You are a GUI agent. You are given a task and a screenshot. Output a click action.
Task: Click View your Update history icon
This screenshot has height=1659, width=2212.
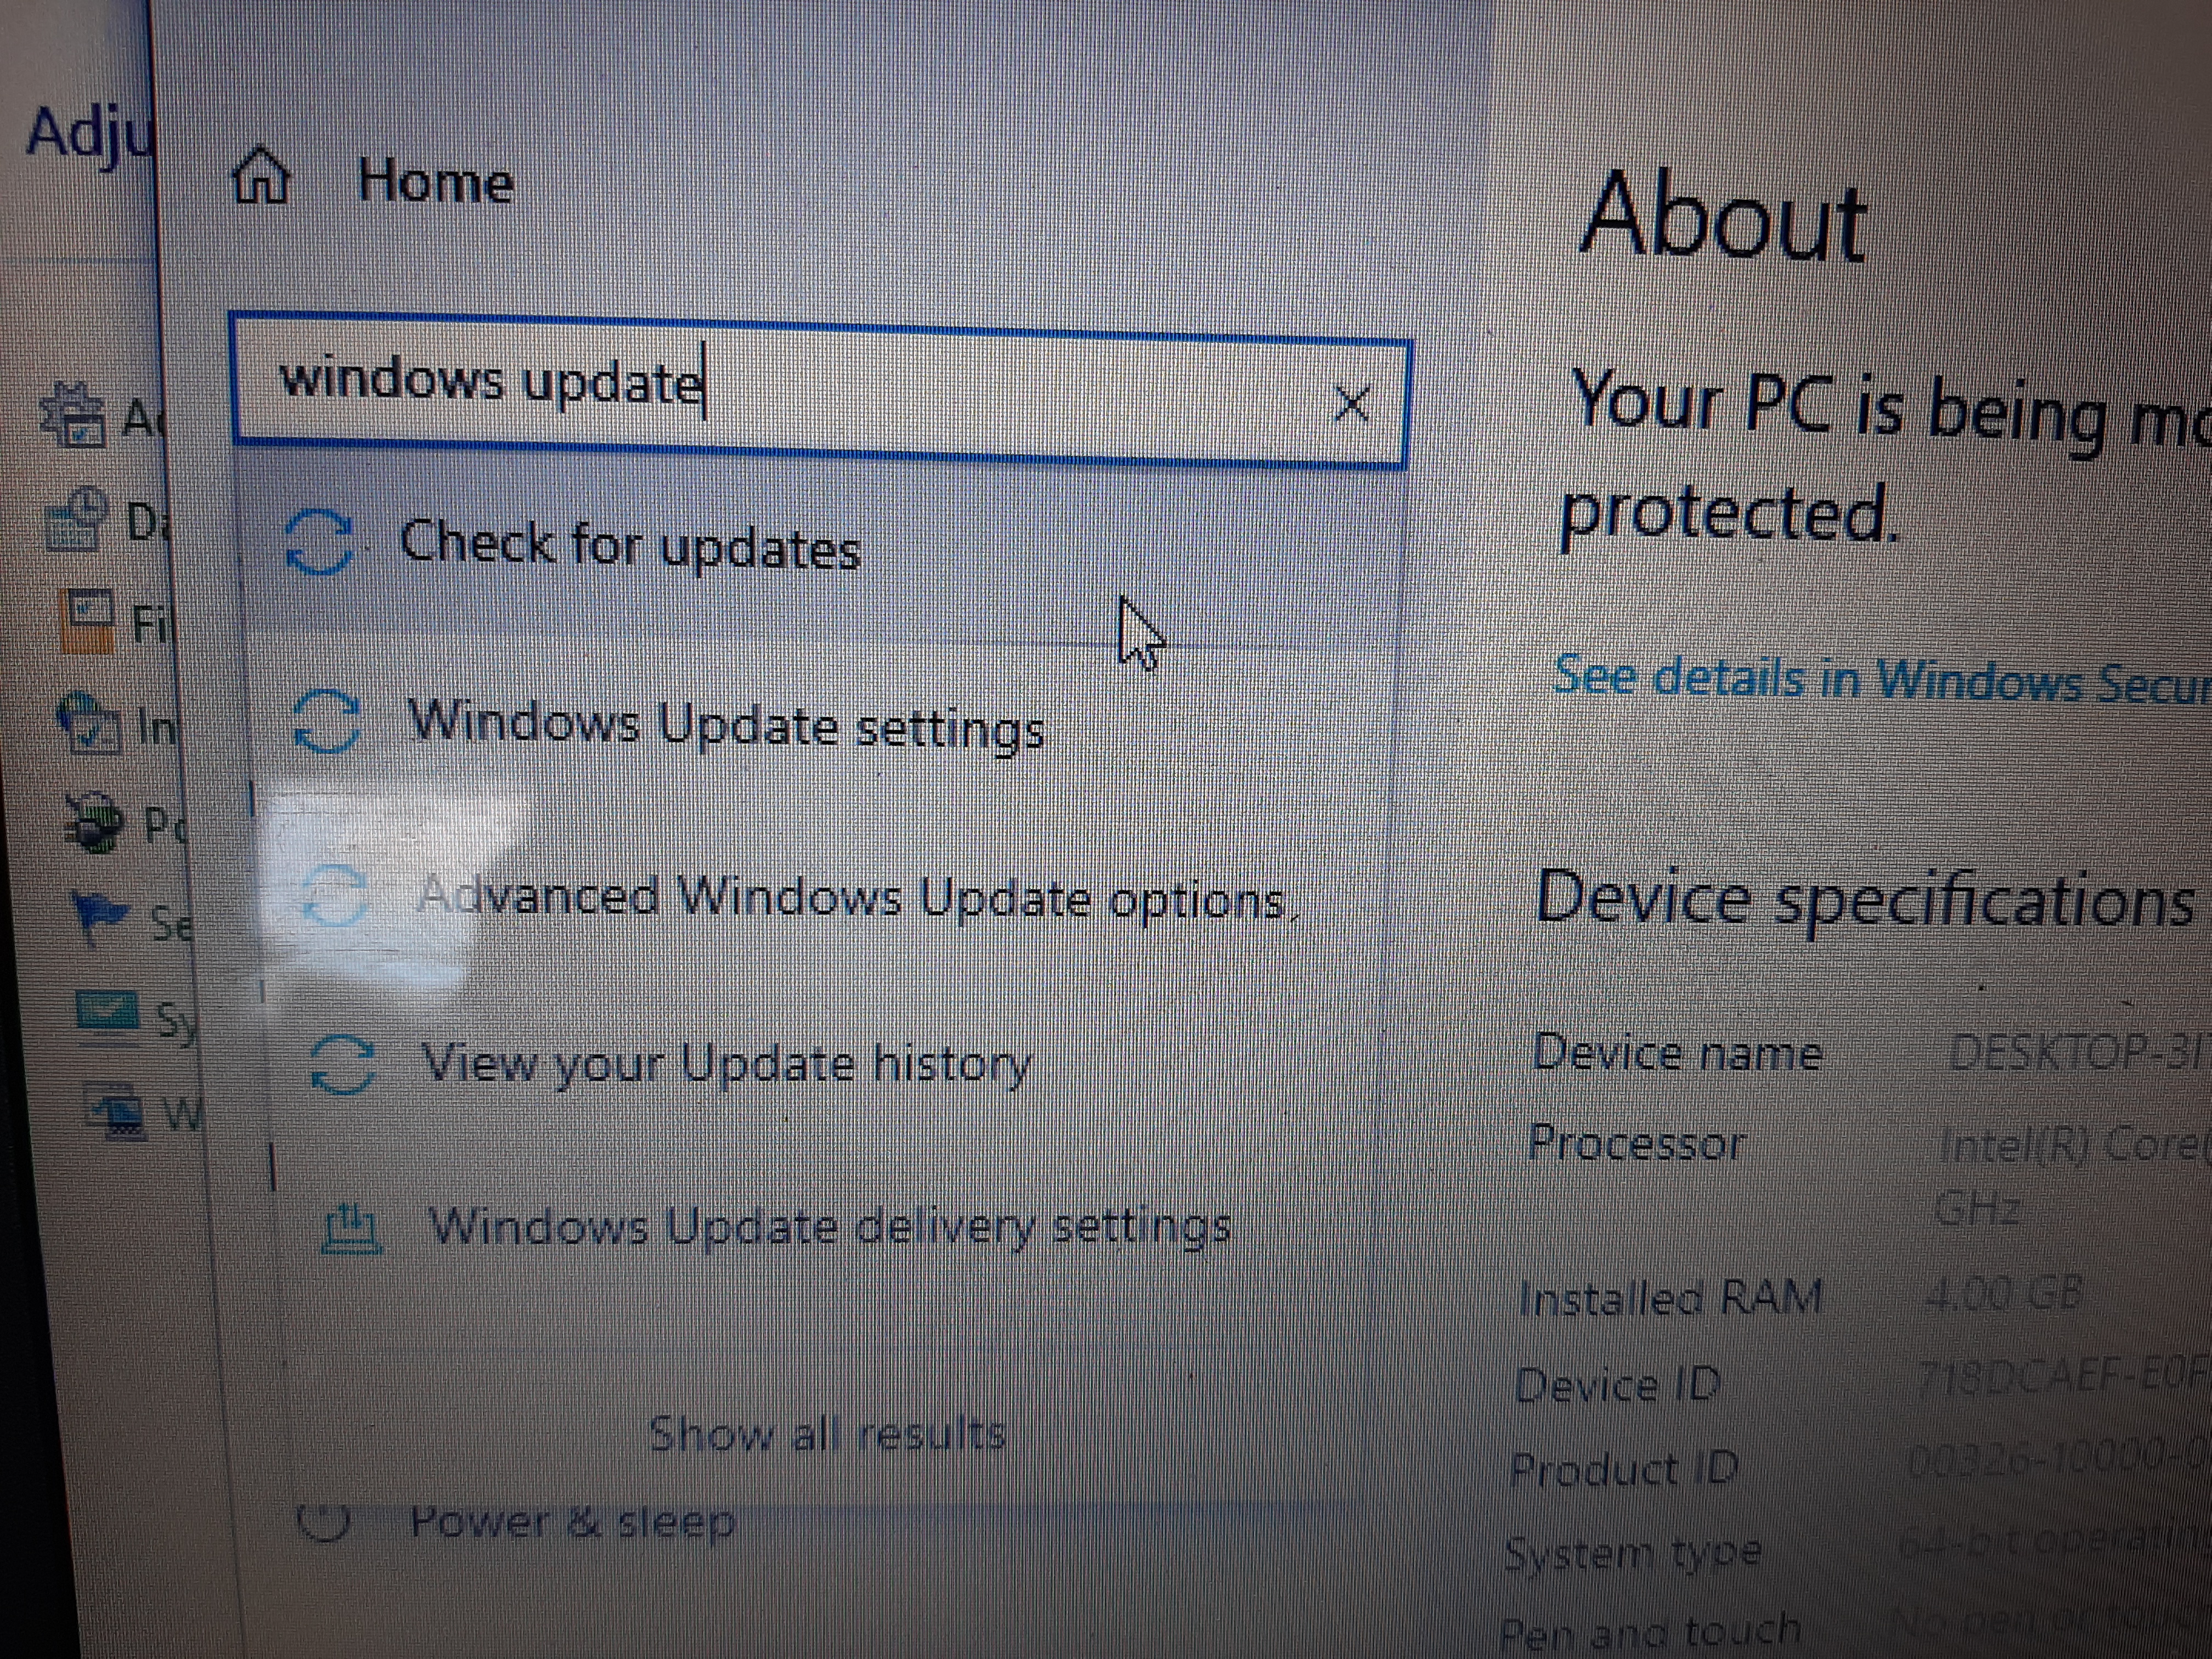click(343, 1064)
